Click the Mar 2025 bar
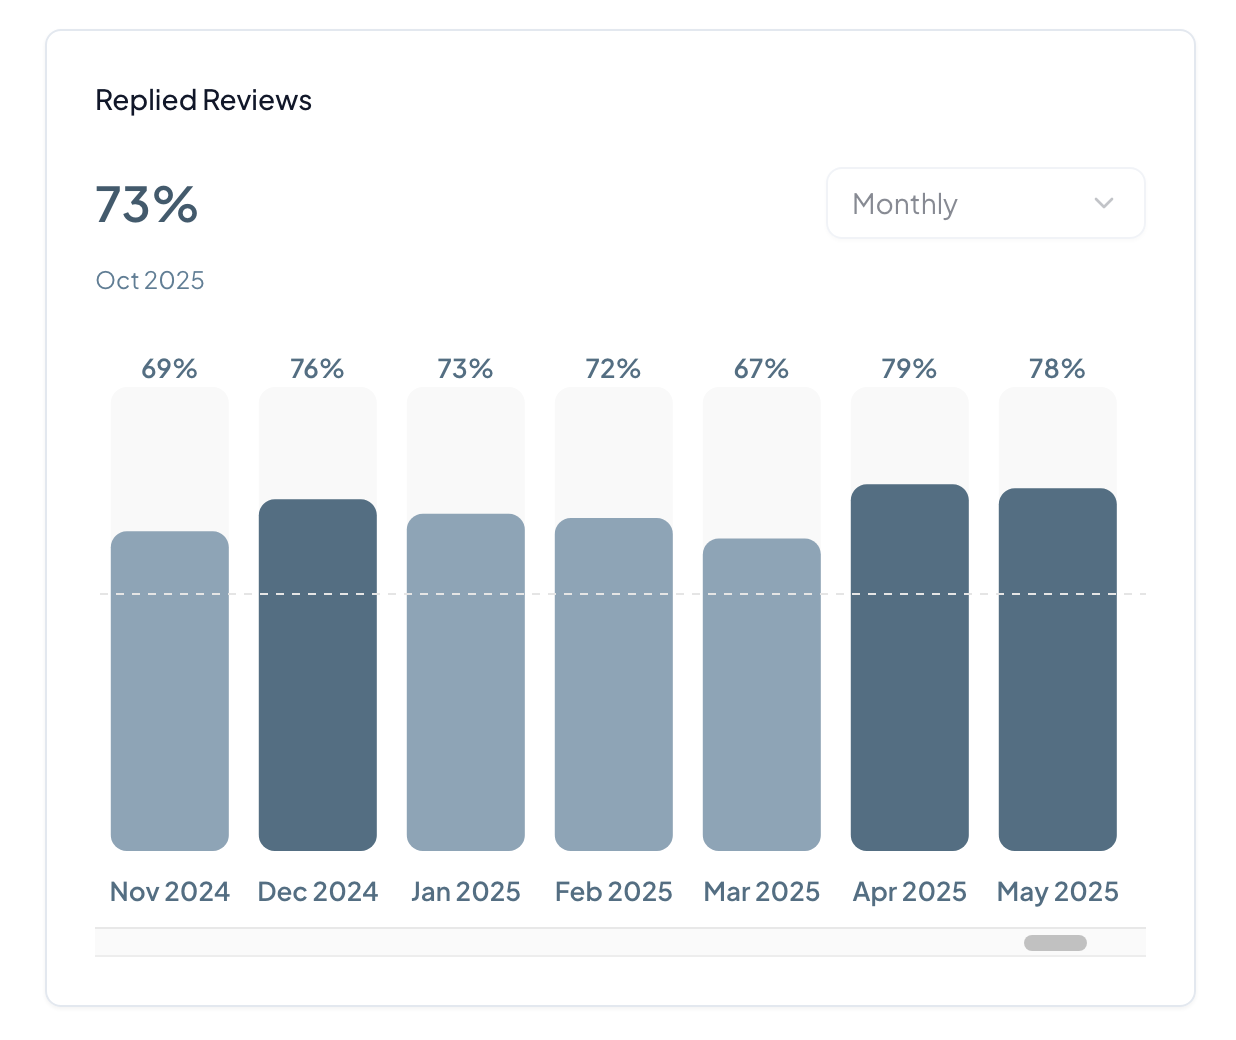The height and width of the screenshot is (1040, 1236). point(762,695)
